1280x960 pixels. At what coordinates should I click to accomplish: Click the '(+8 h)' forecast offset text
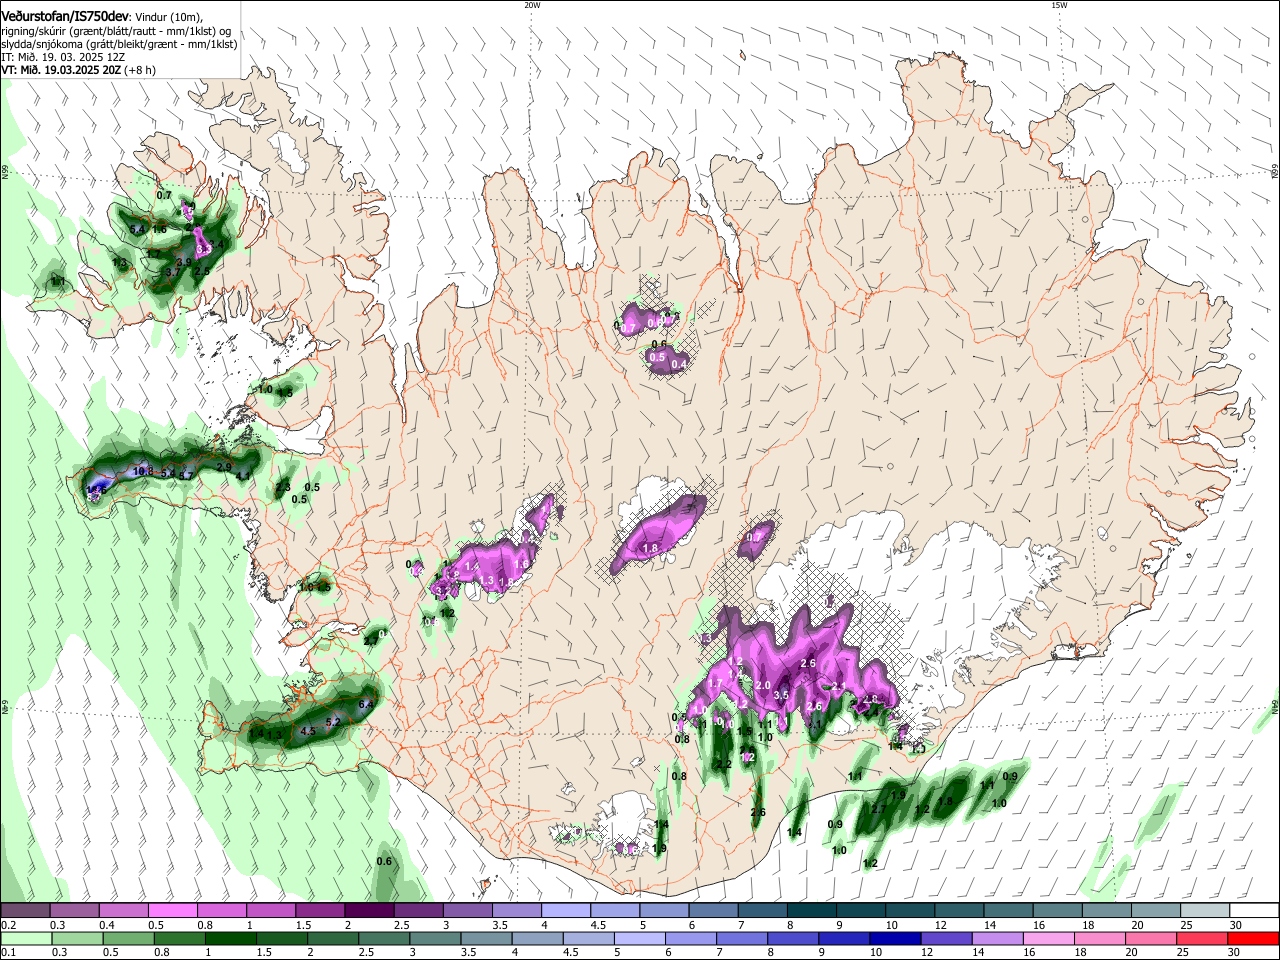coord(141,70)
